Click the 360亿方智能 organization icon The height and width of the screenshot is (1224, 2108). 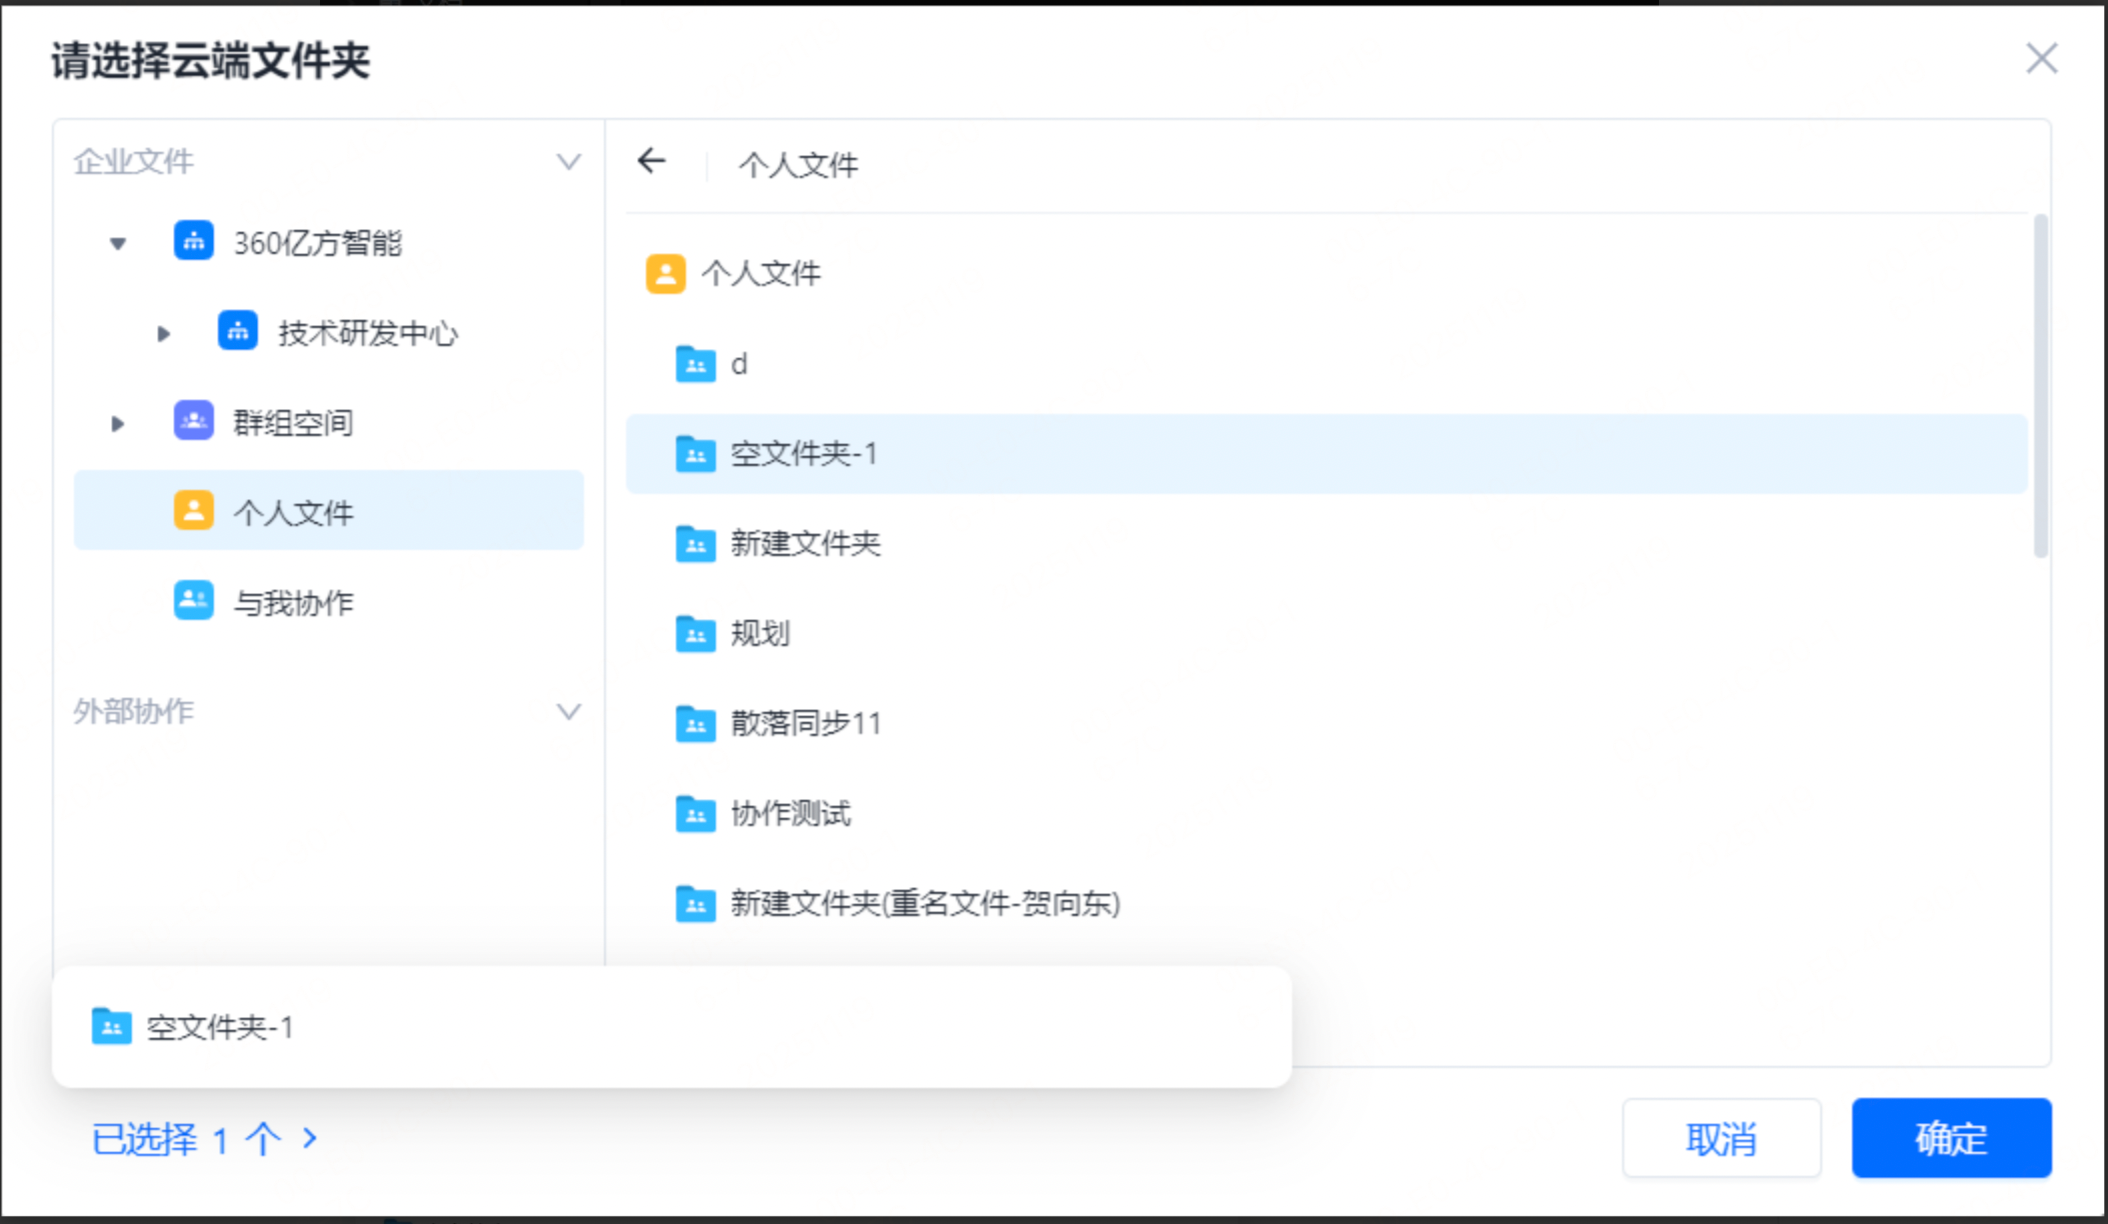192,241
